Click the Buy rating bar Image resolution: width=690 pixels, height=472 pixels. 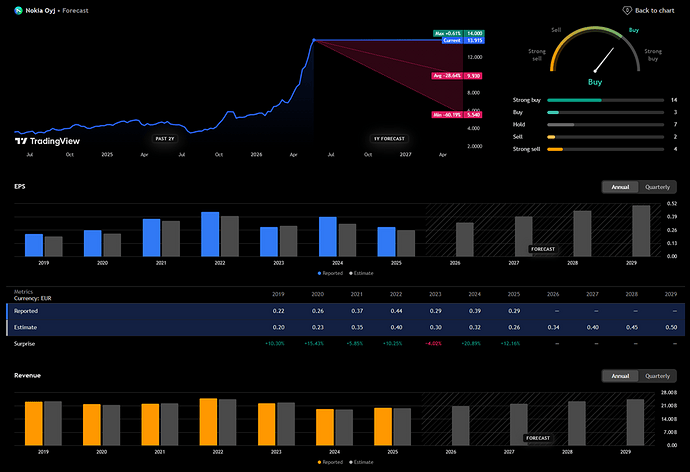pos(605,113)
